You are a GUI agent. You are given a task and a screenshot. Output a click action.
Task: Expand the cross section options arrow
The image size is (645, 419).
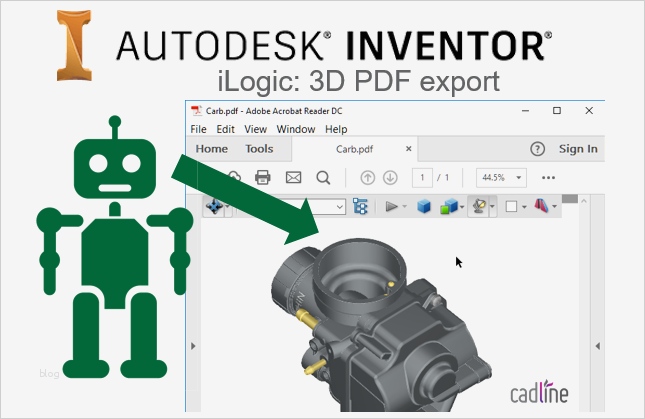coord(555,207)
